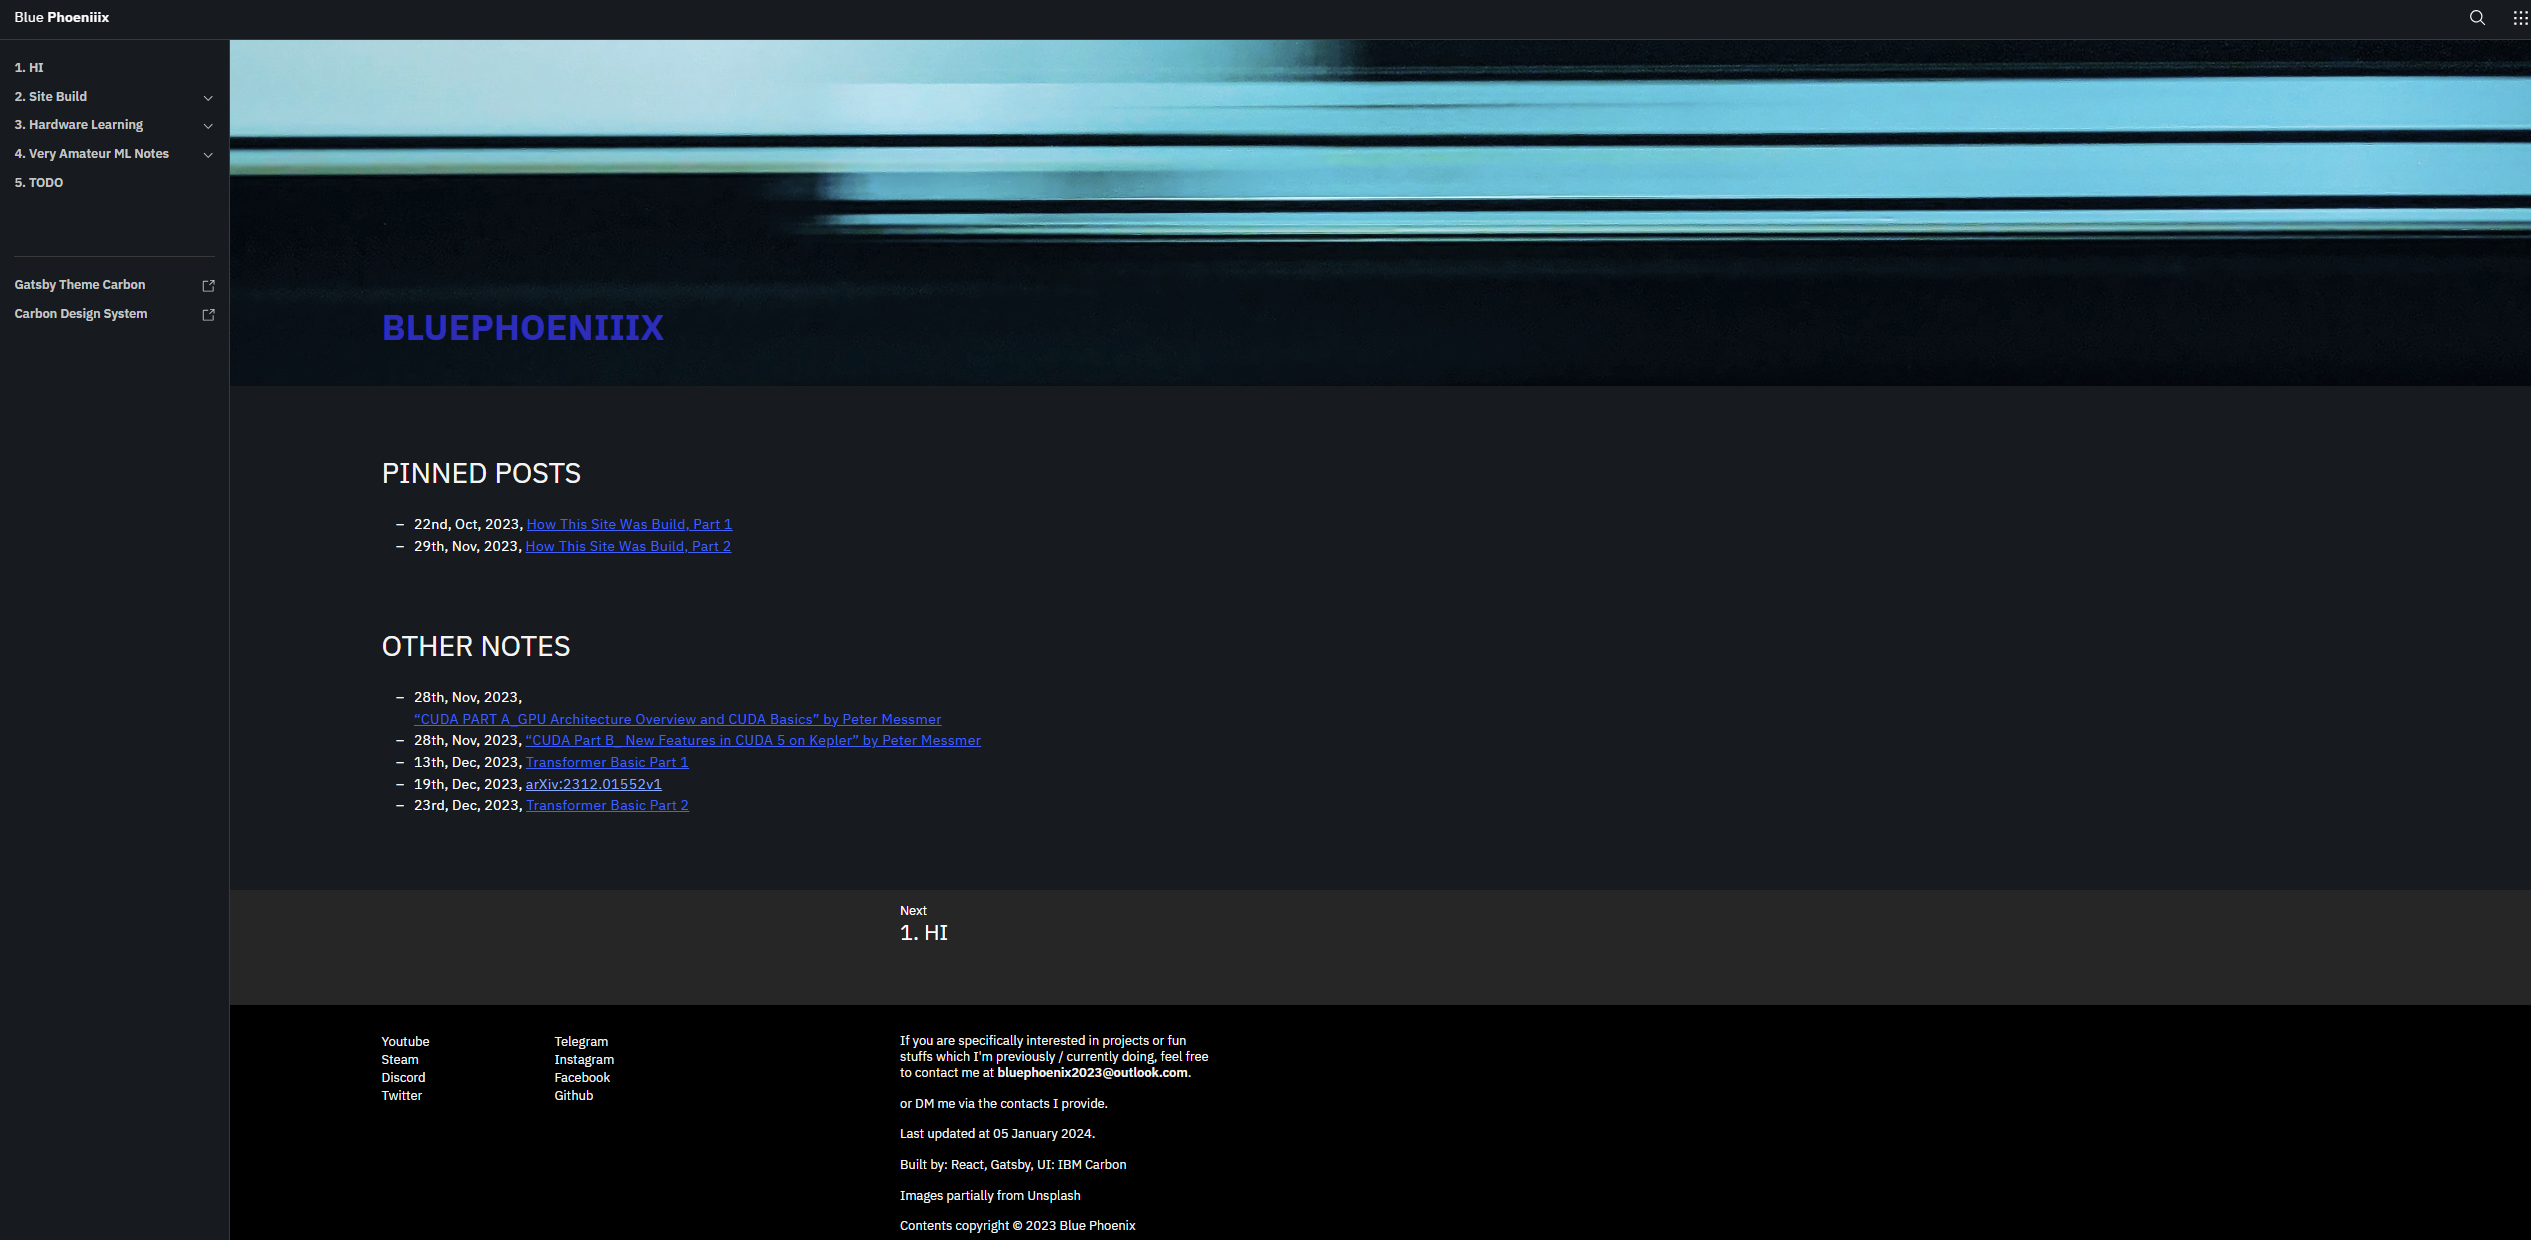This screenshot has height=1240, width=2531.
Task: Click 'Last updated at 05 January 2024' text
Action: (x=997, y=1134)
